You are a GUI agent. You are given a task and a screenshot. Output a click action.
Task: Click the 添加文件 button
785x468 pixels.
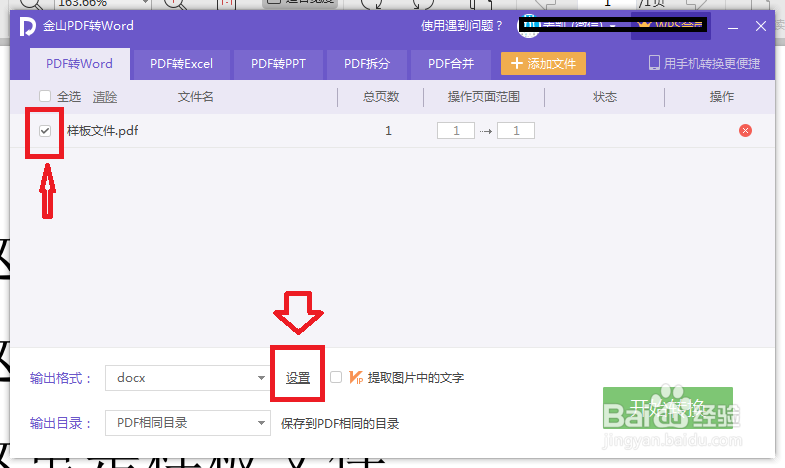543,64
